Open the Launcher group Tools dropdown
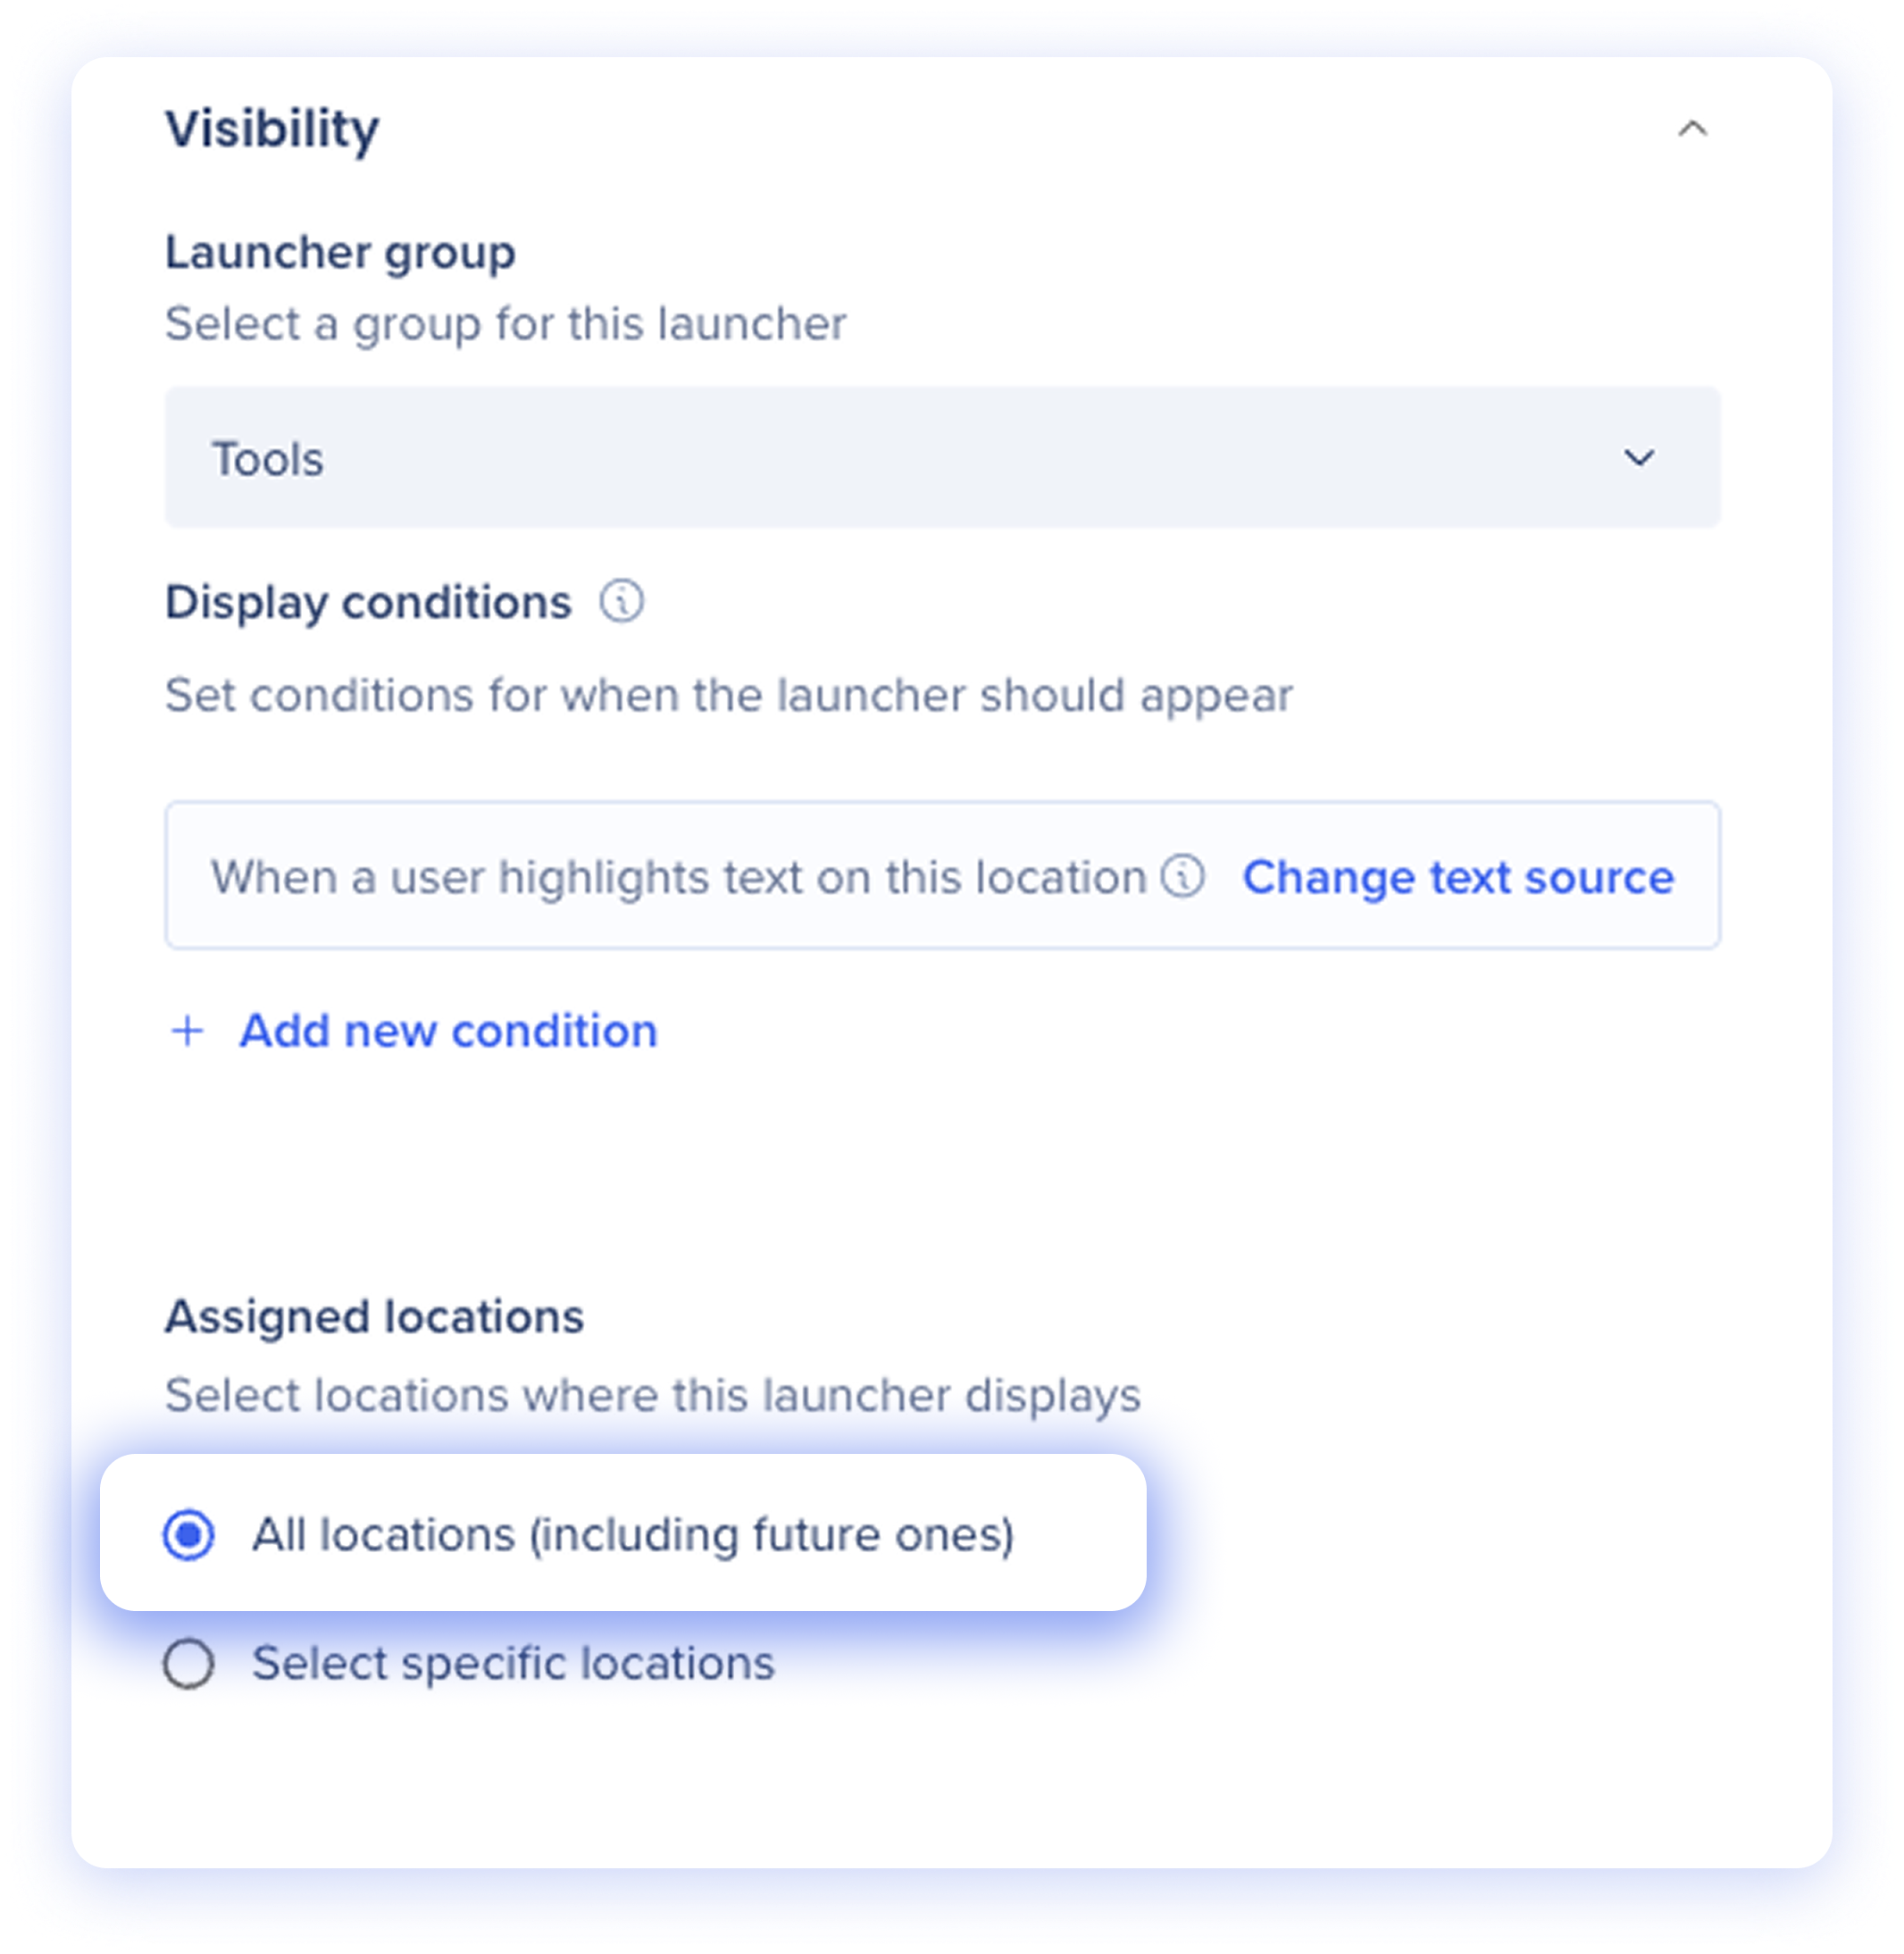1904x1954 pixels. point(942,457)
